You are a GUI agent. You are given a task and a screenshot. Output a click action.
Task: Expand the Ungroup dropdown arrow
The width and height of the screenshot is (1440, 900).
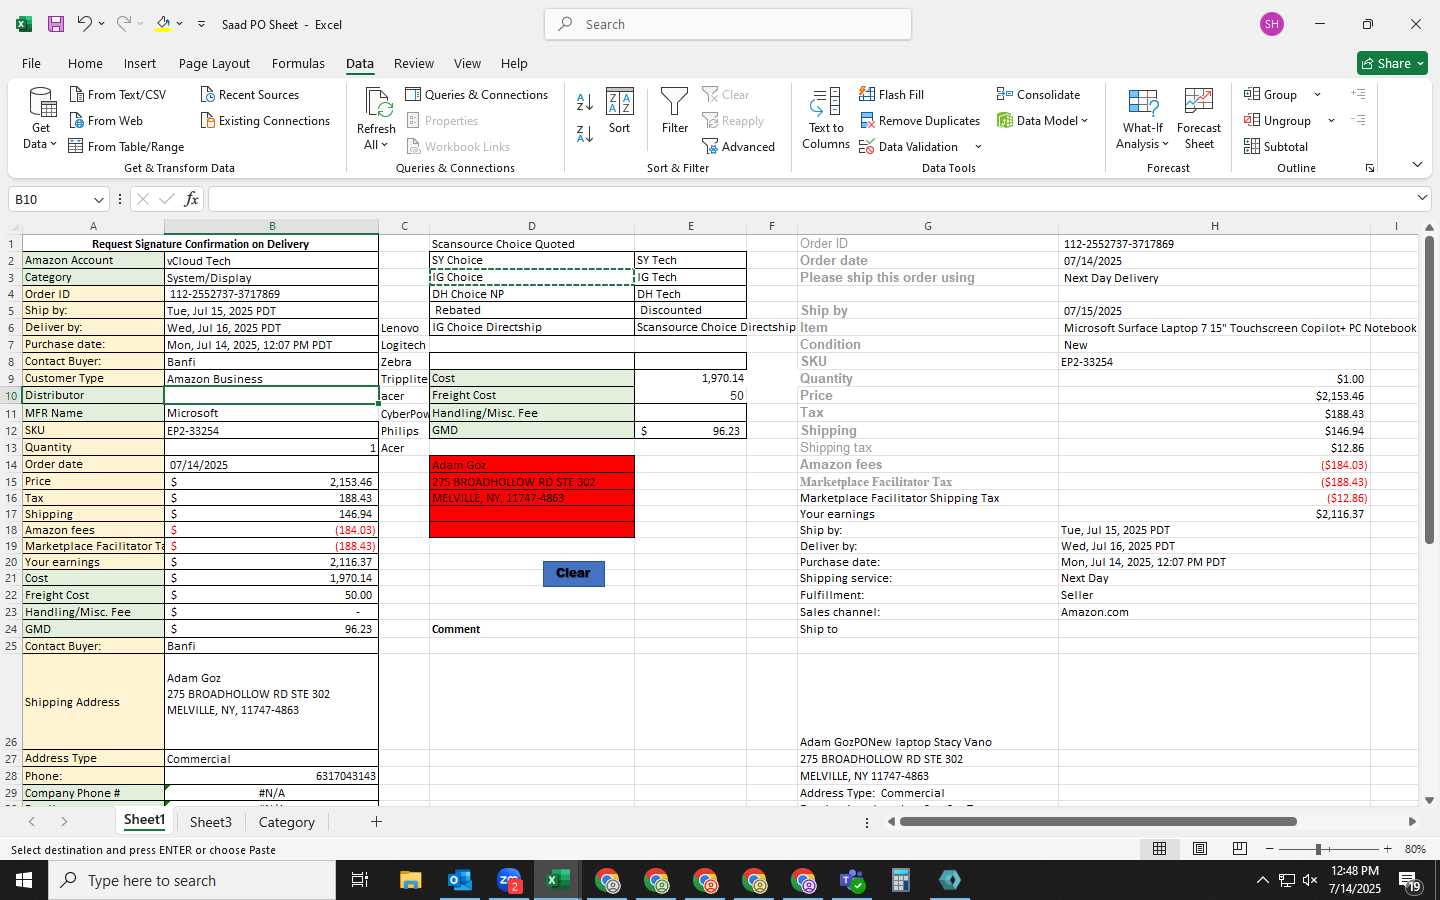[1331, 121]
